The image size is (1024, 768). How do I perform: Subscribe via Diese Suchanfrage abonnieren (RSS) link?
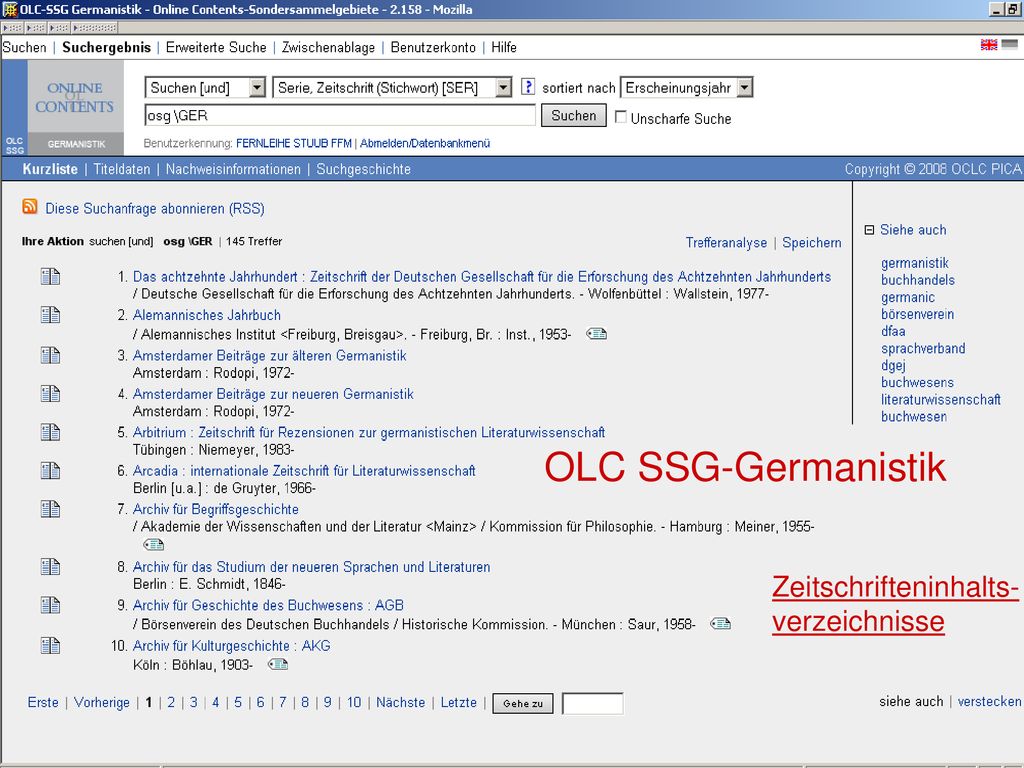(155, 209)
